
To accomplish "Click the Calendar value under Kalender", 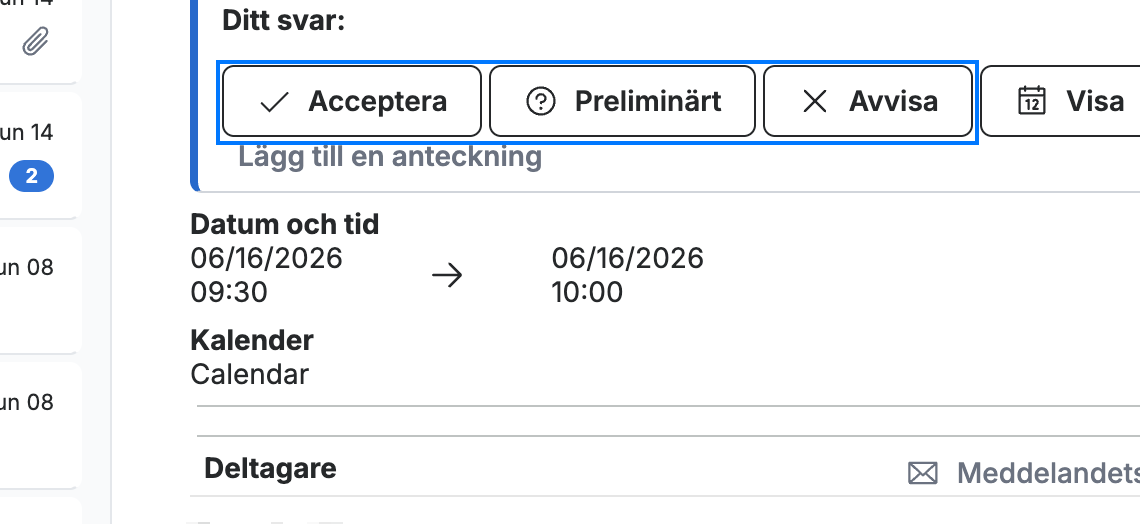I will (x=249, y=374).
